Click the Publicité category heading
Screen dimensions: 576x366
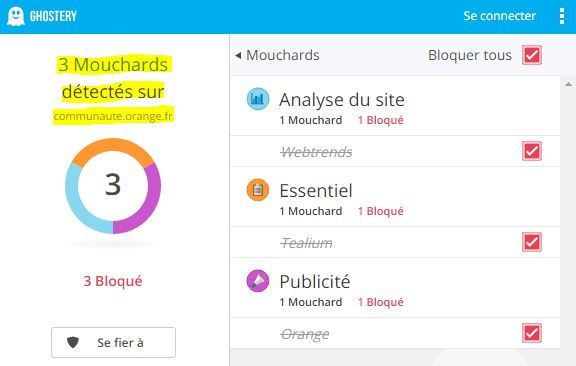point(315,281)
